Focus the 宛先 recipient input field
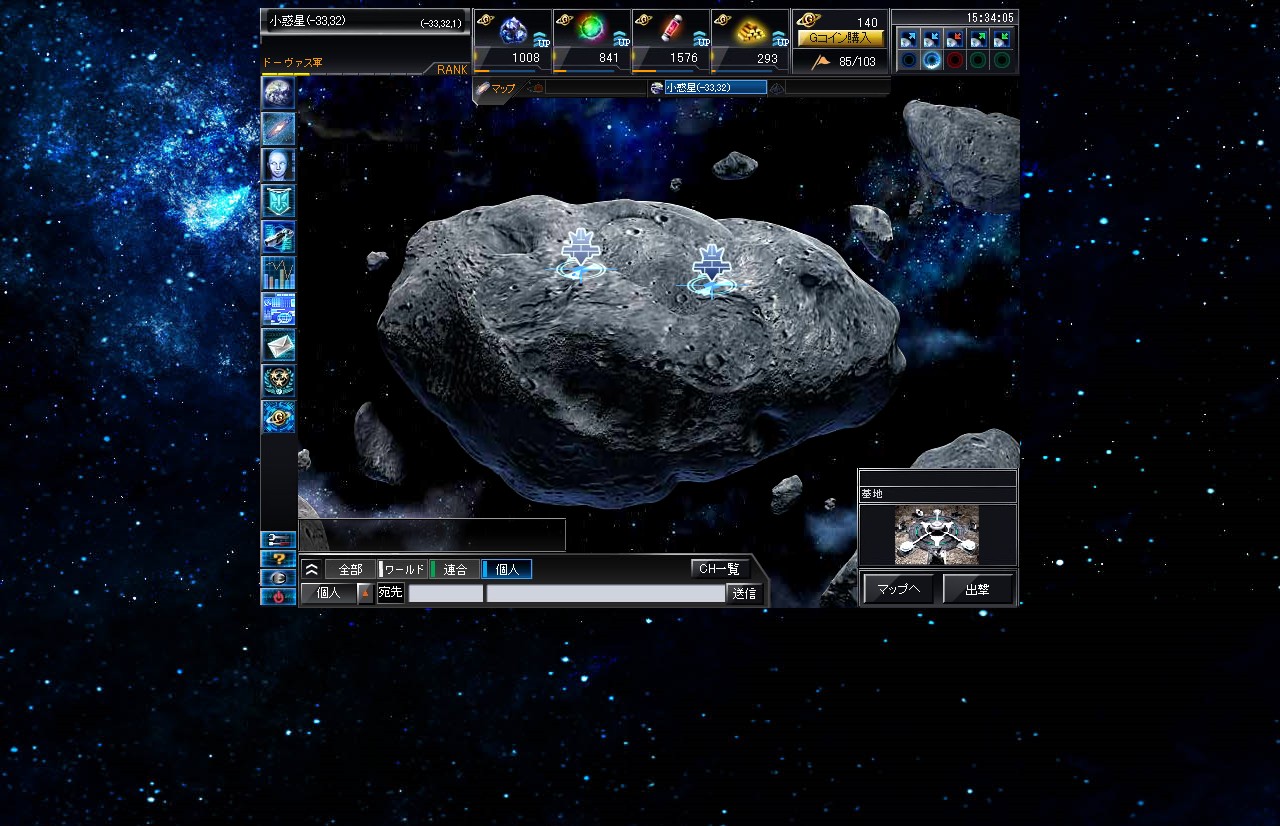1280x826 pixels. (446, 593)
